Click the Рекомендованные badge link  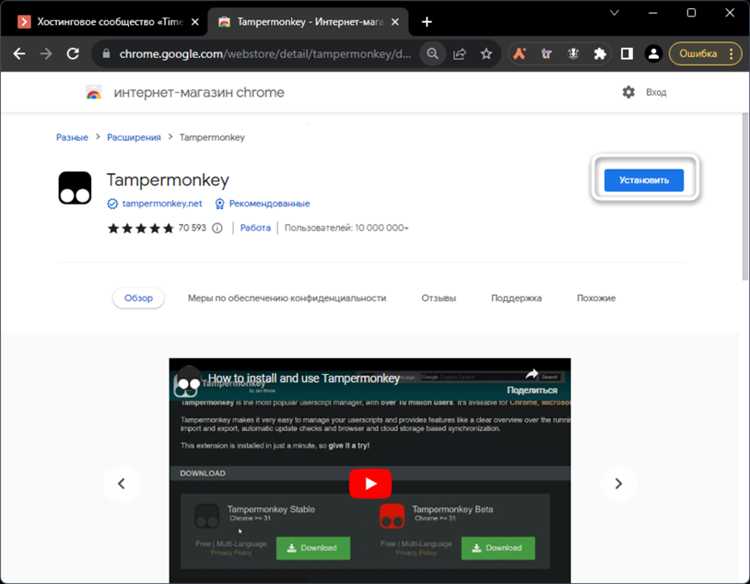269,204
